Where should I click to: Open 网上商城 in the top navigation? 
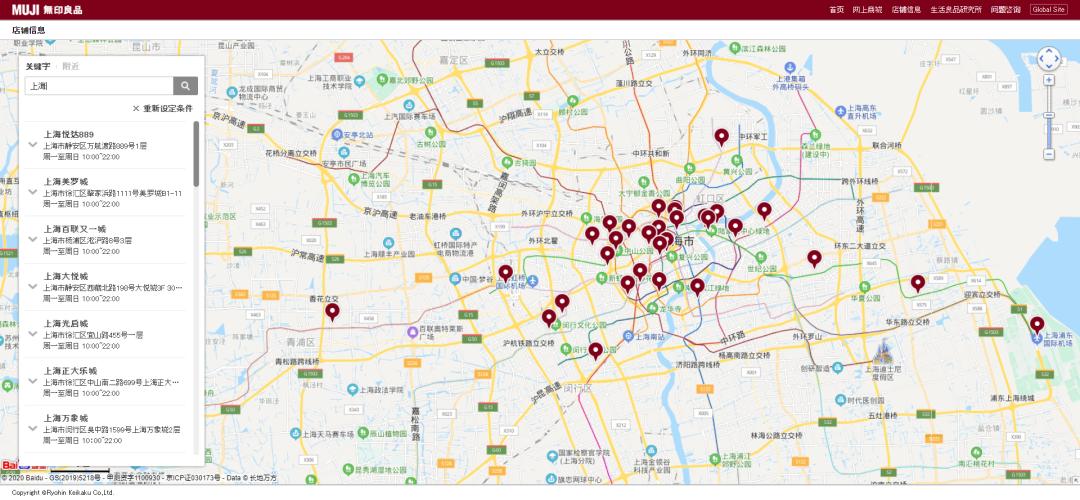pos(867,10)
